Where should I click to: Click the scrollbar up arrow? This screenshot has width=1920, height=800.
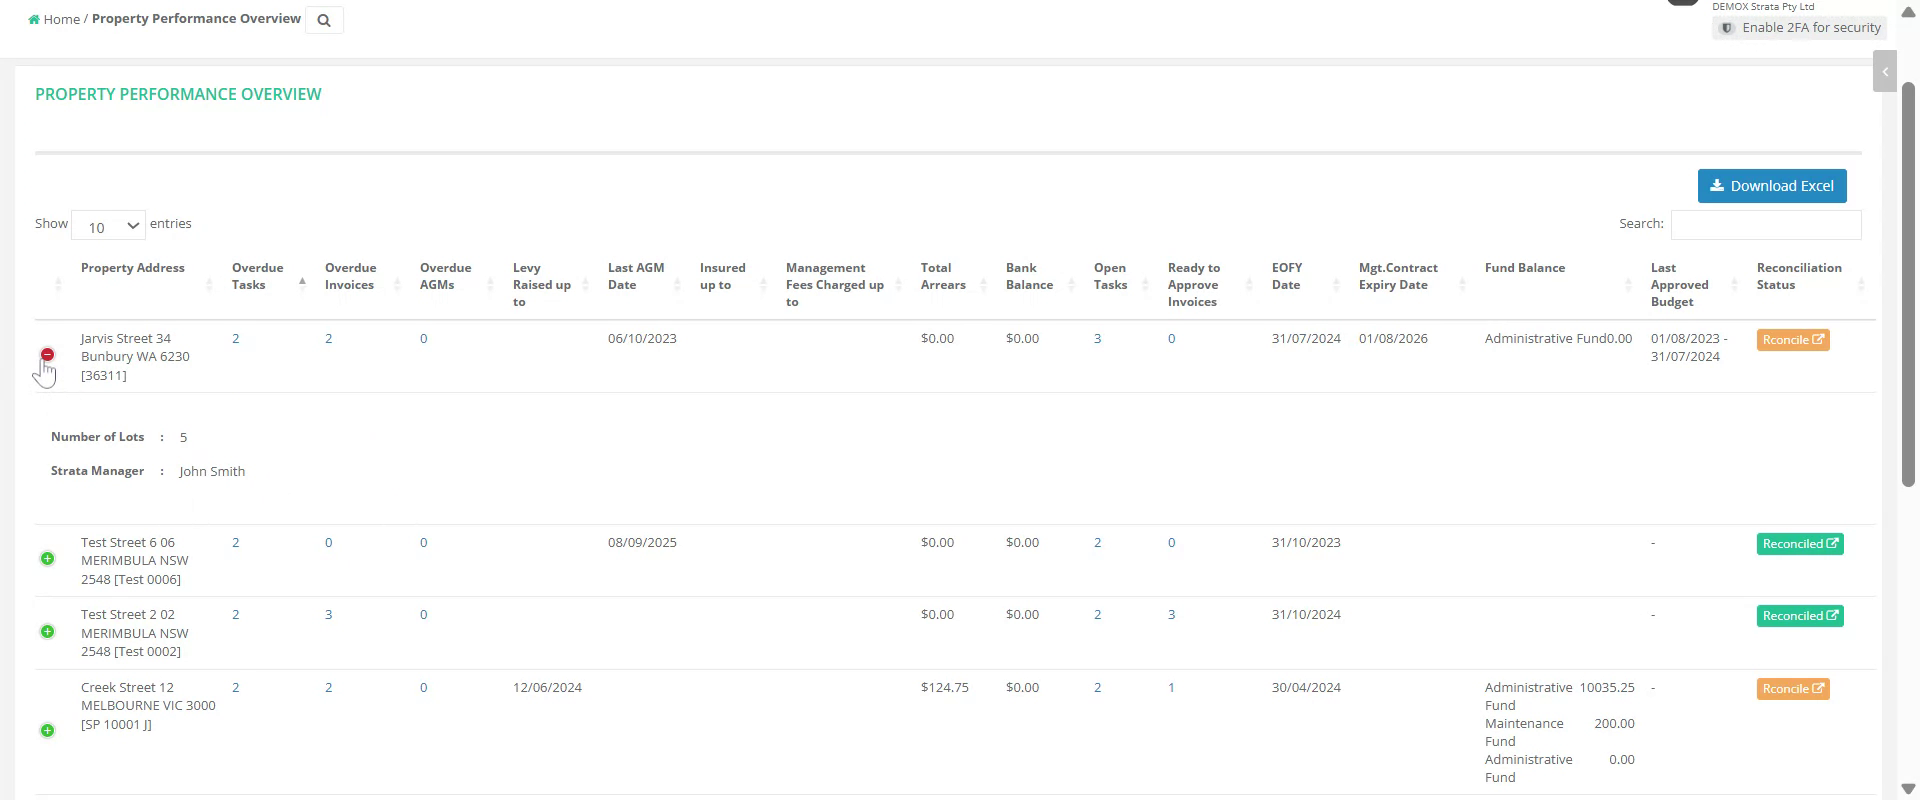coord(1908,11)
